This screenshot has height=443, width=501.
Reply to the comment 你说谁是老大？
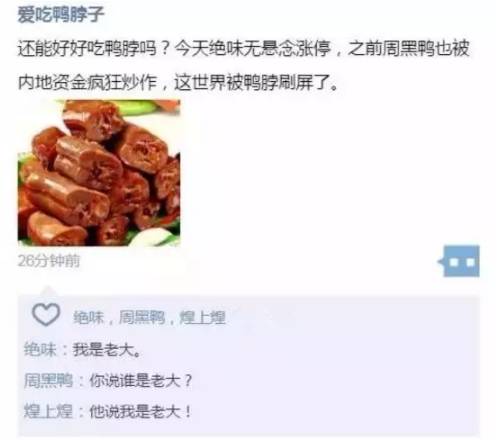pos(141,380)
